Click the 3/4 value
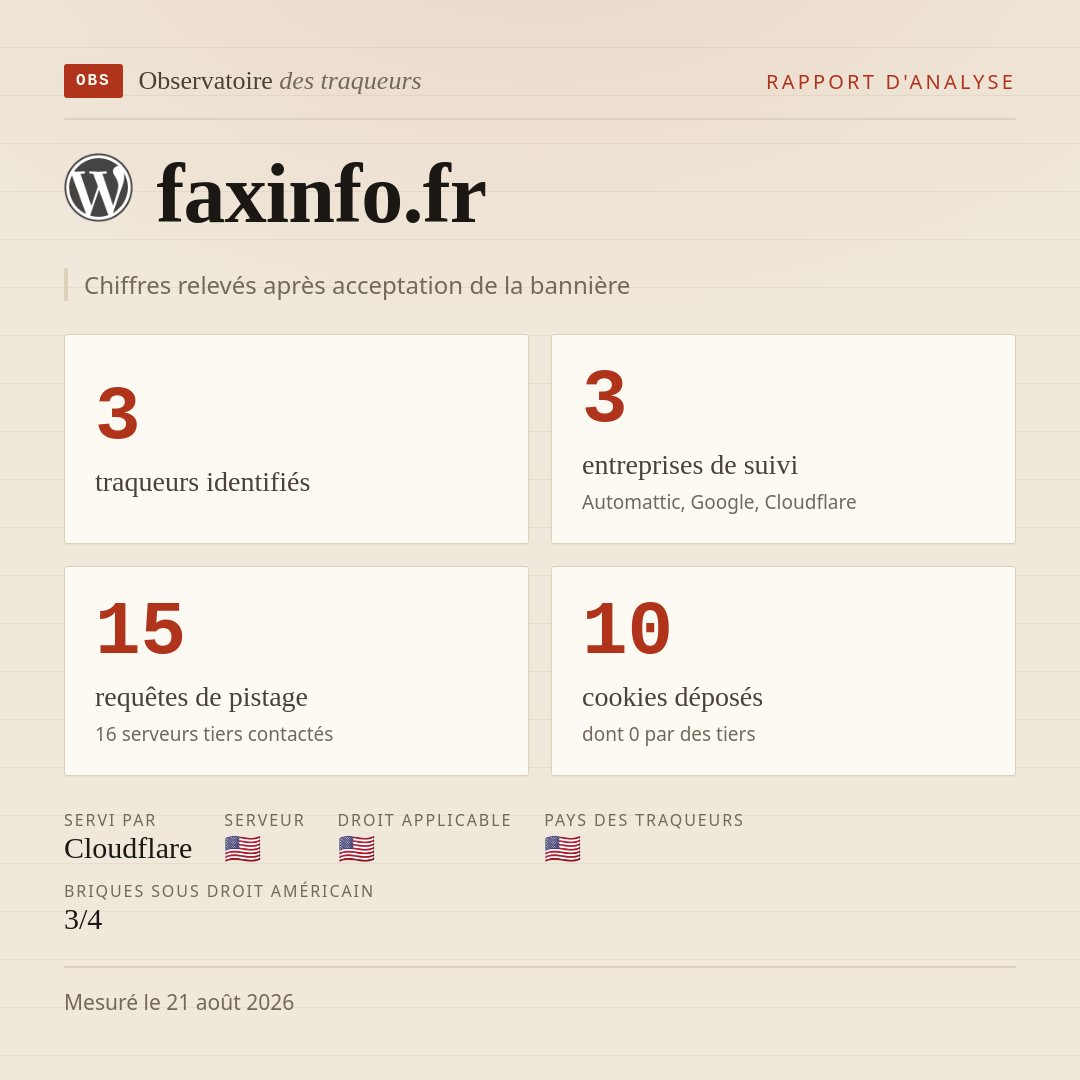 pyautogui.click(x=83, y=920)
